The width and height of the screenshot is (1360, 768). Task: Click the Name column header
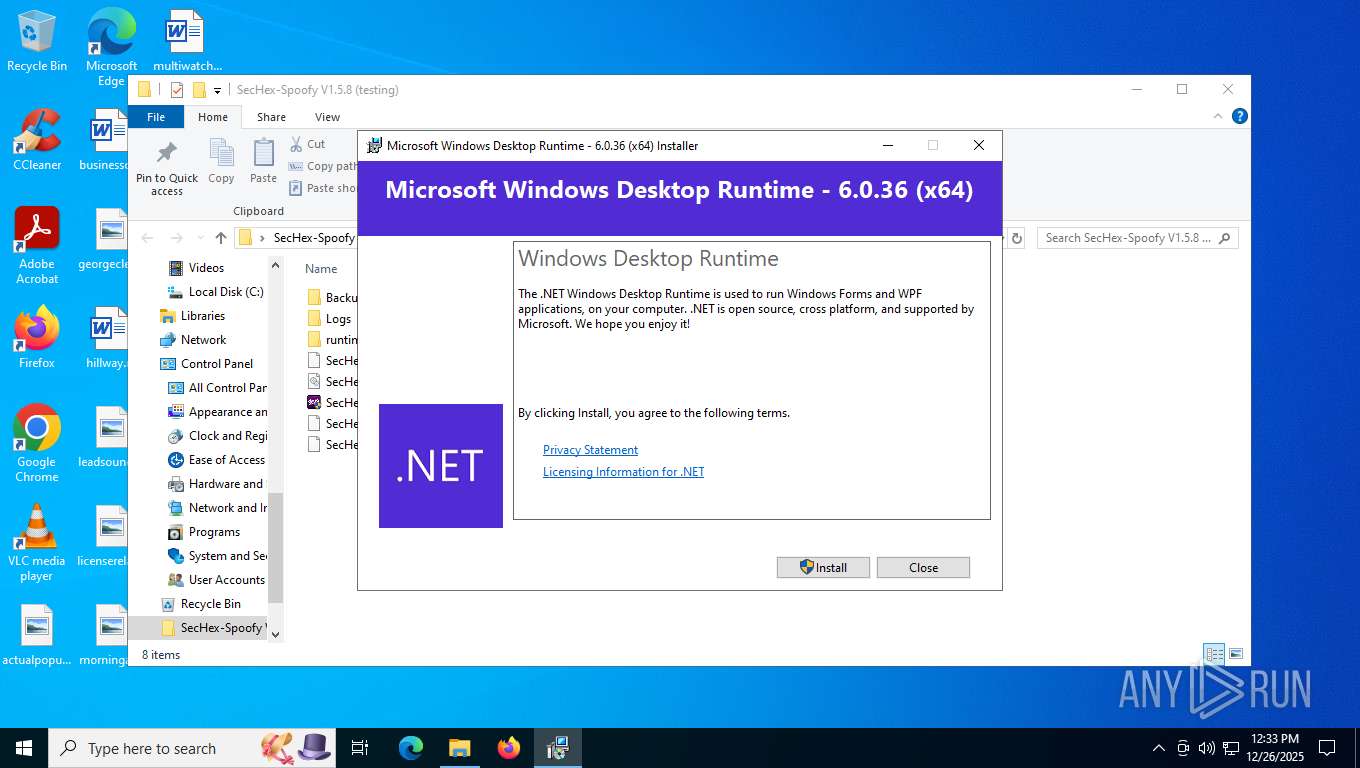(x=321, y=269)
